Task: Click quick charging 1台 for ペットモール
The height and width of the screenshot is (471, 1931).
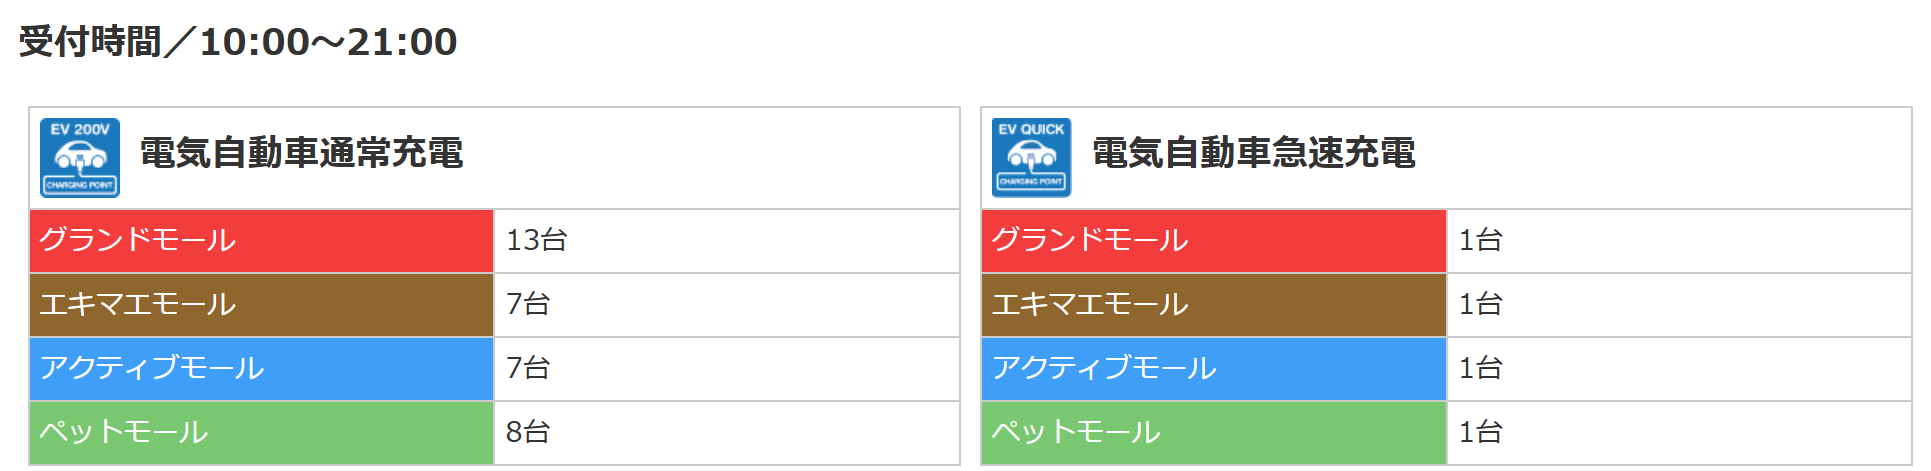Action: point(1480,432)
